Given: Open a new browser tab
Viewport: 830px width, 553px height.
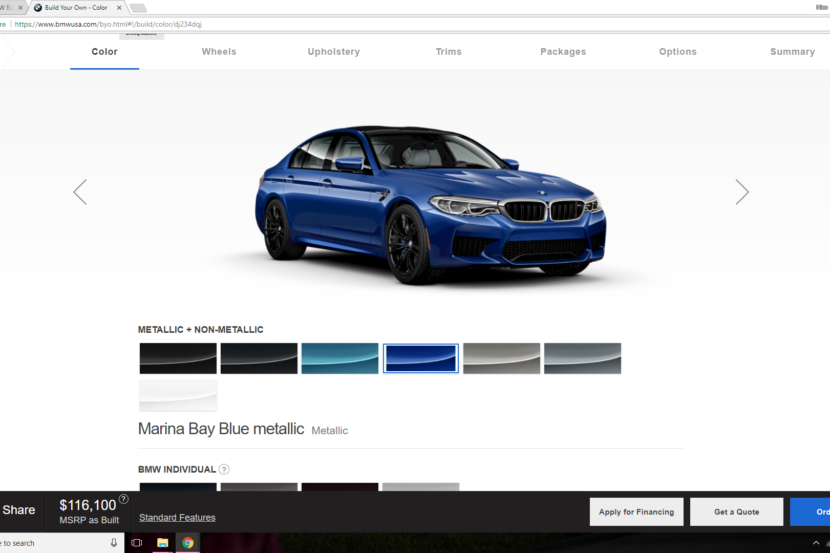Looking at the screenshot, I should pyautogui.click(x=138, y=8).
